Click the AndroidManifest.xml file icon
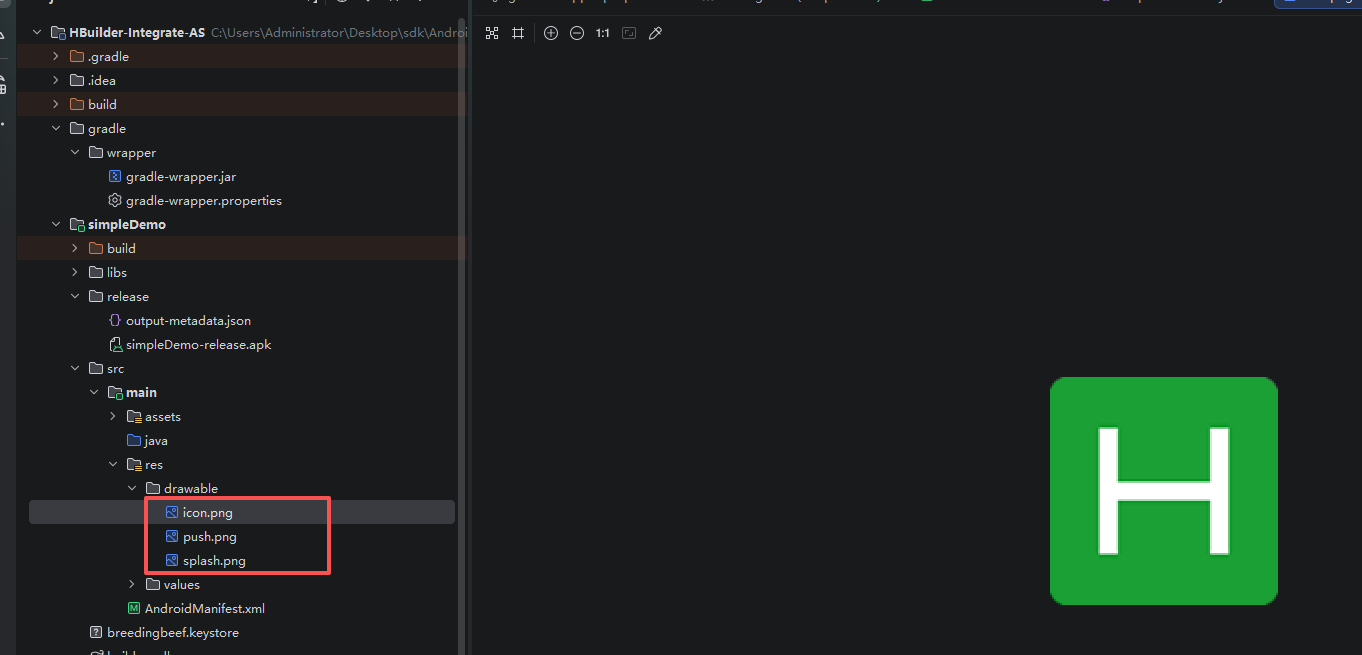The width and height of the screenshot is (1362, 655). (134, 609)
